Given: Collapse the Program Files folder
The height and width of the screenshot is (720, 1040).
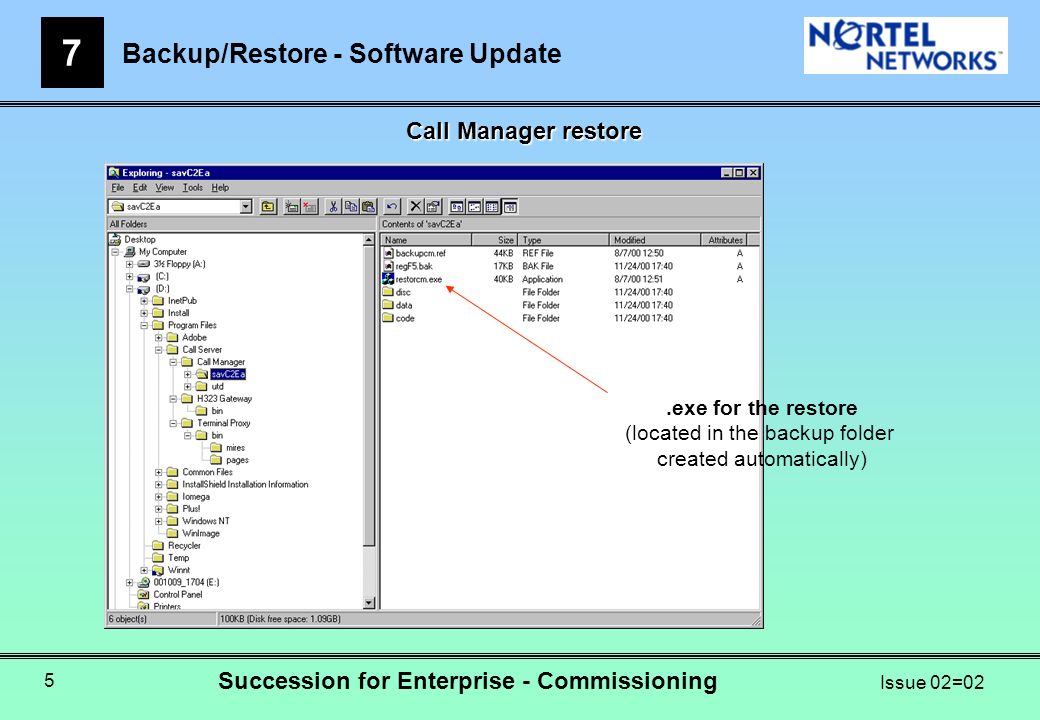Looking at the screenshot, I should (144, 326).
